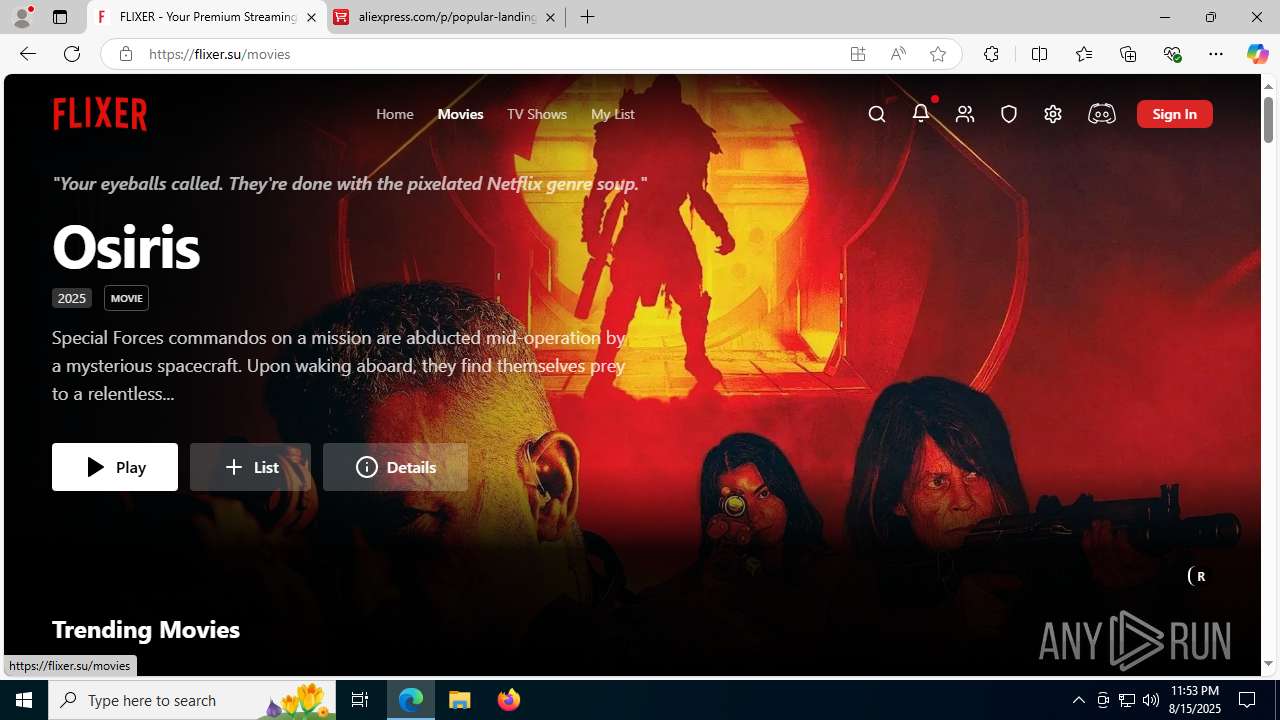Open Firefox from taskbar
1280x720 pixels.
pyautogui.click(x=509, y=700)
